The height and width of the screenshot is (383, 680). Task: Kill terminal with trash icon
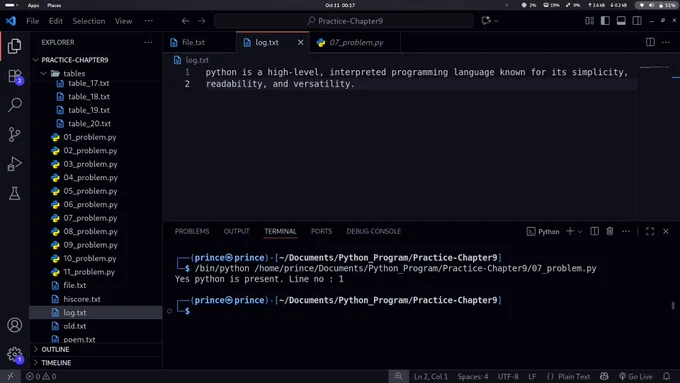coord(610,231)
